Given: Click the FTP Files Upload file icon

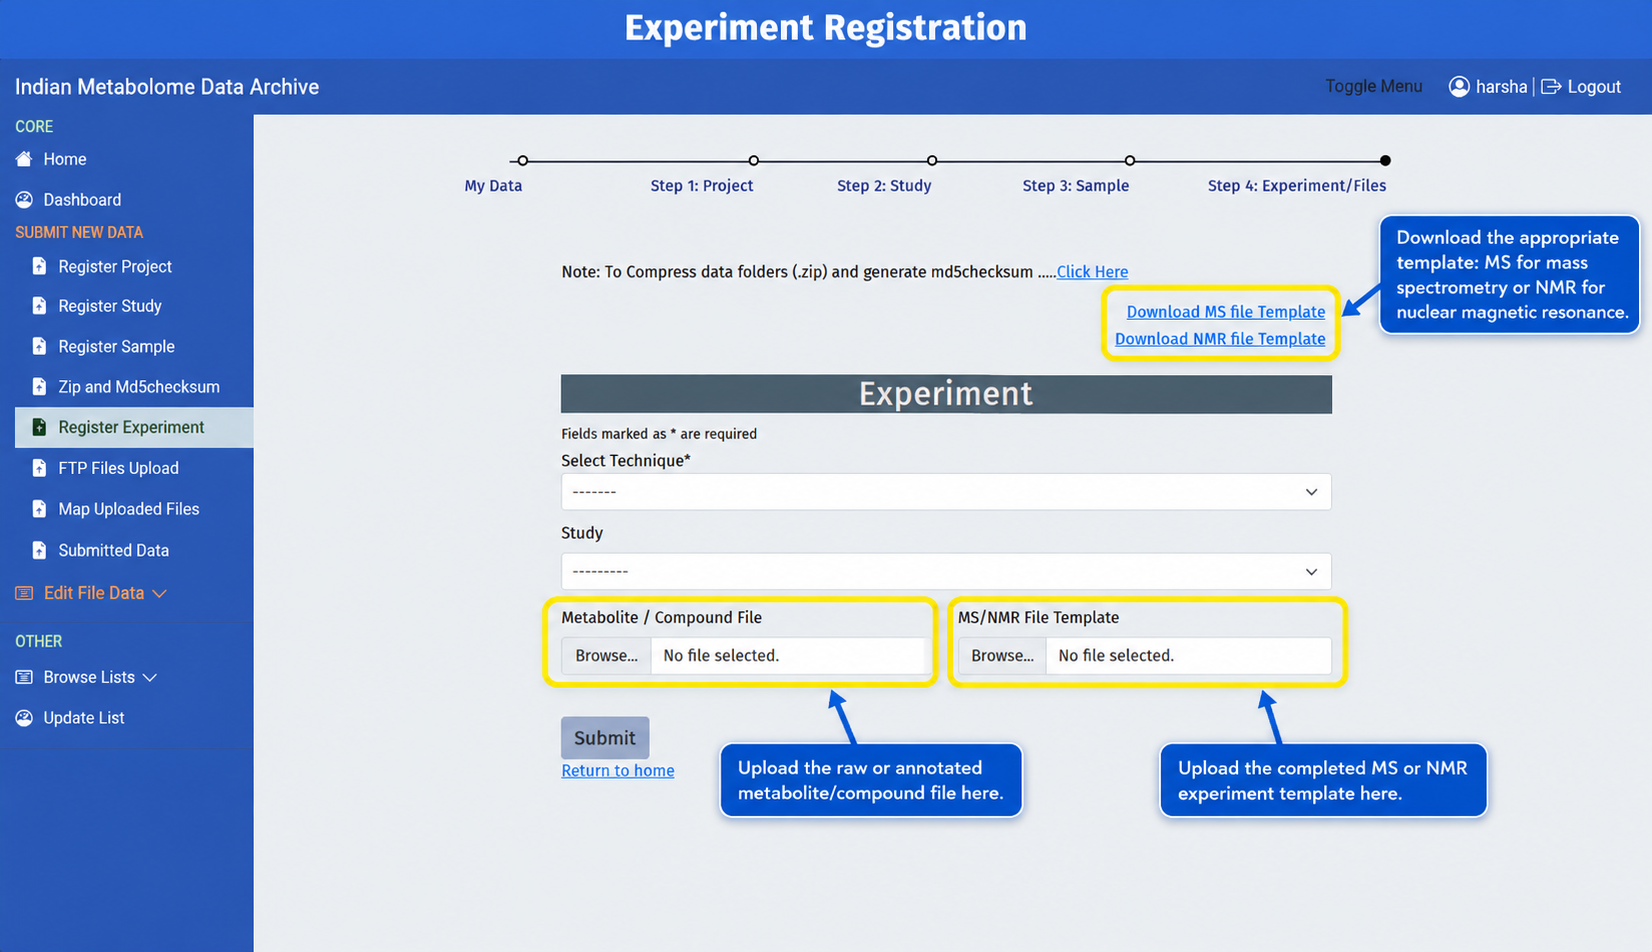Looking at the screenshot, I should tap(39, 468).
